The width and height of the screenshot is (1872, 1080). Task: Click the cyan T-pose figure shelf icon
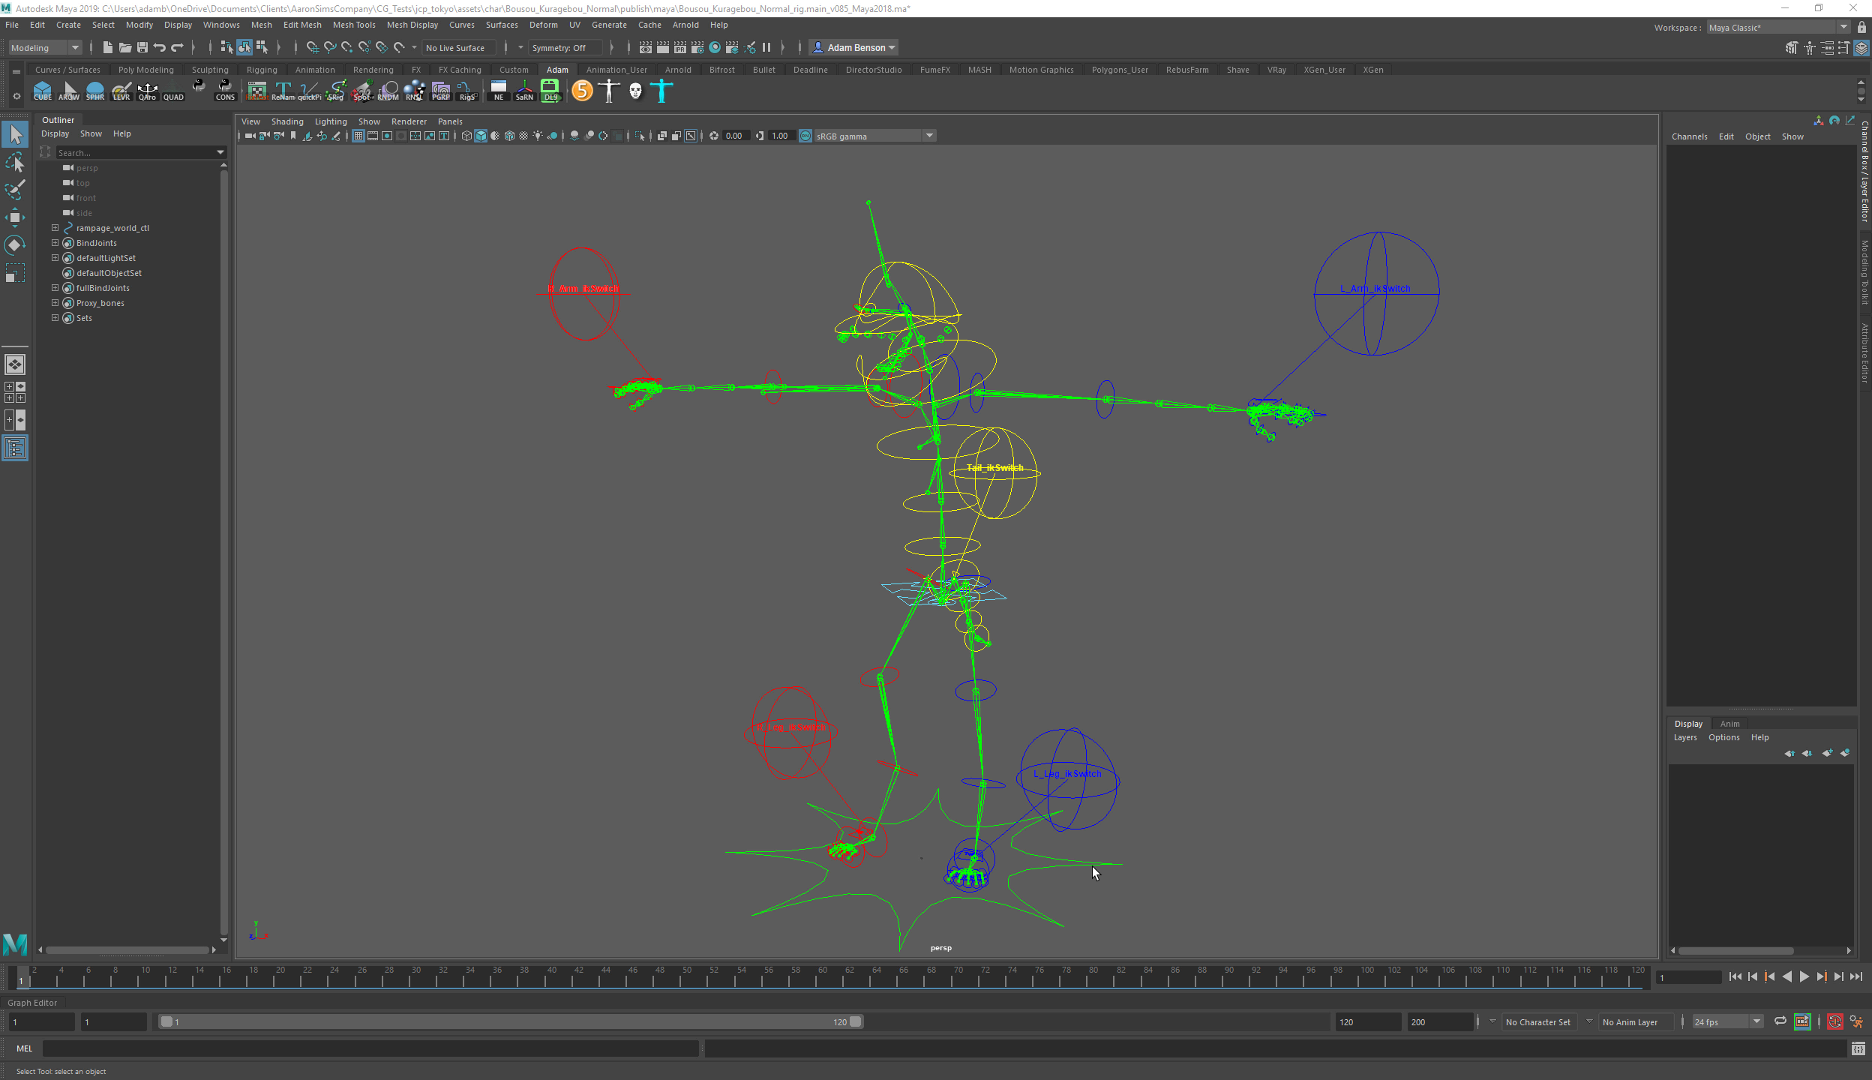click(661, 91)
